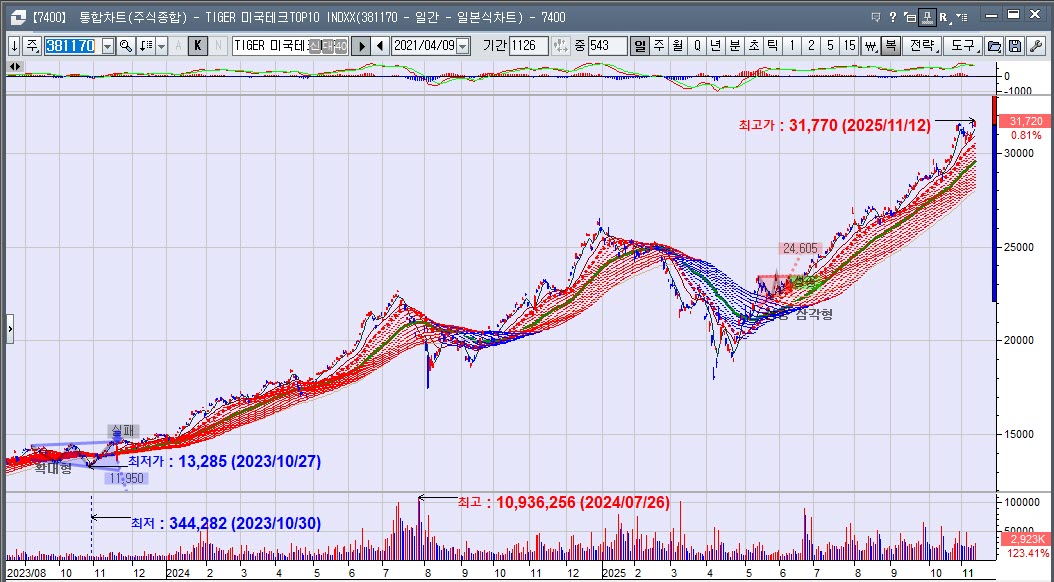
Task: Click the stock search magnifier icon
Action: pyautogui.click(x=126, y=46)
